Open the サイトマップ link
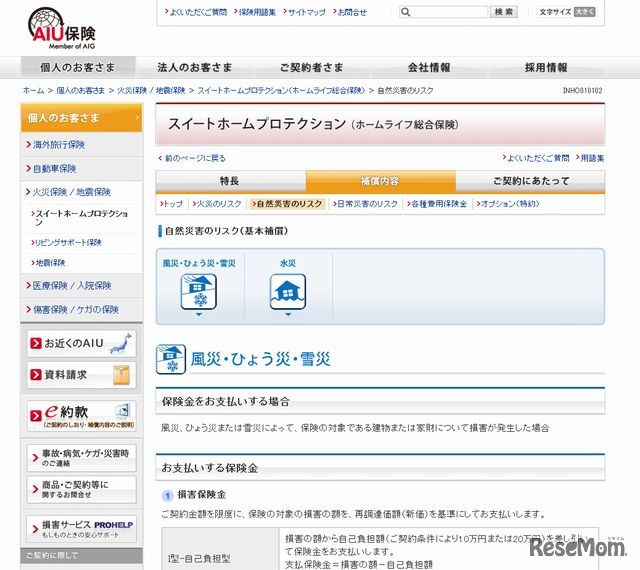This screenshot has width=640, height=570. click(x=304, y=12)
